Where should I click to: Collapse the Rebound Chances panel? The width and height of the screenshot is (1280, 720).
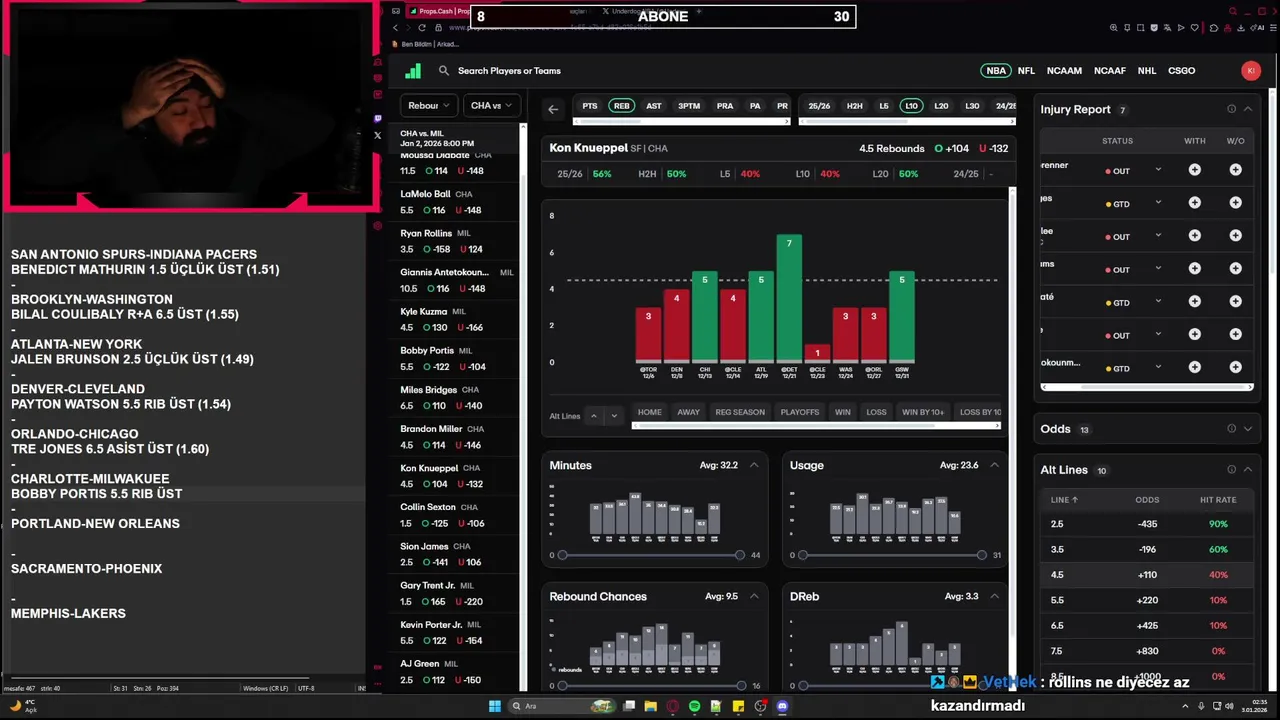[754, 596]
